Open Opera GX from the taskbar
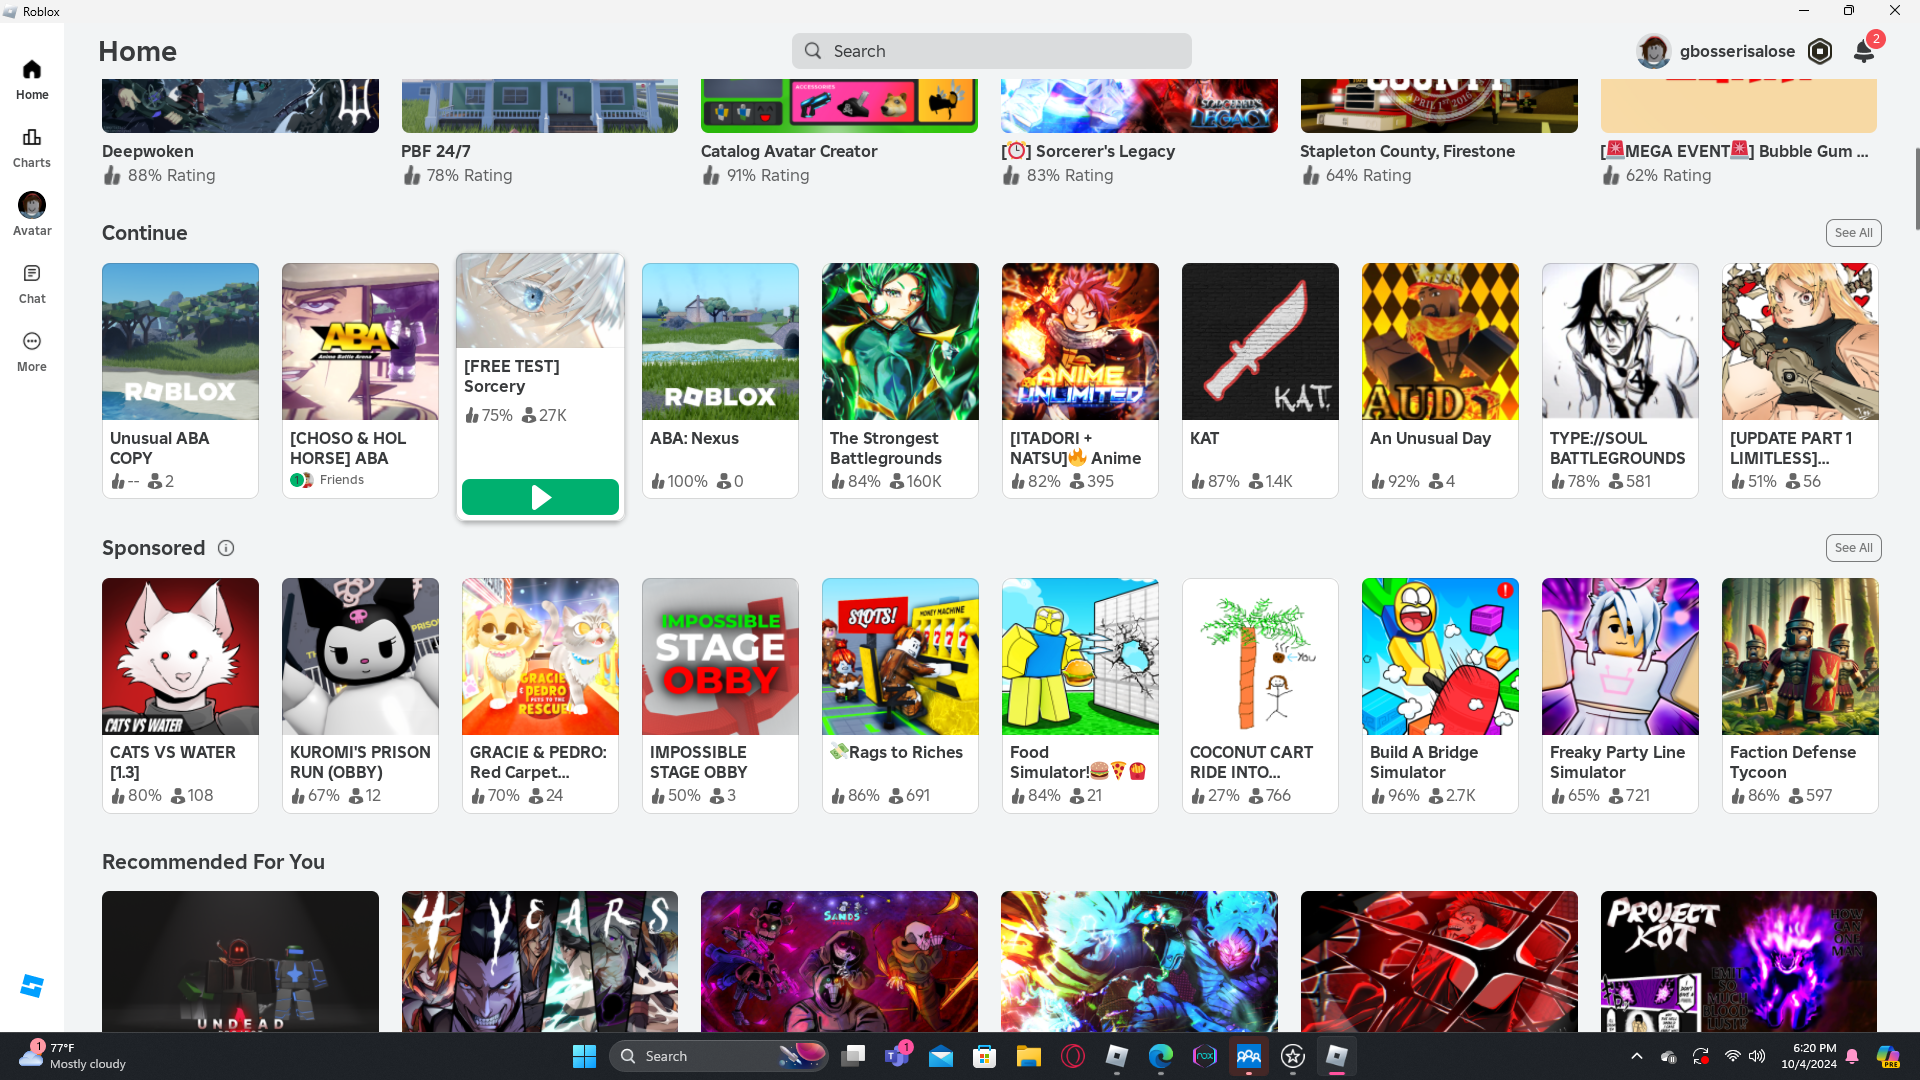This screenshot has height=1080, width=1920. (x=1073, y=1056)
